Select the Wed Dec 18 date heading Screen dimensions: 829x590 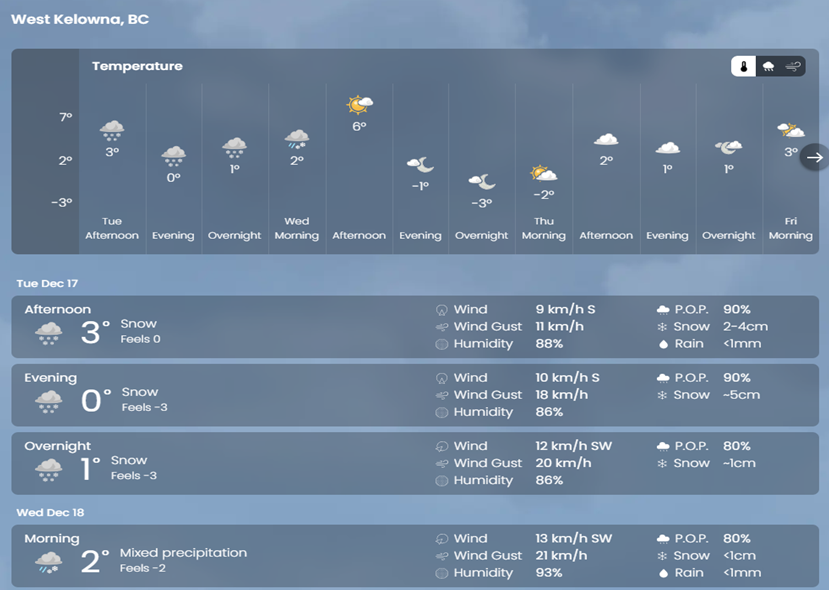coord(50,512)
